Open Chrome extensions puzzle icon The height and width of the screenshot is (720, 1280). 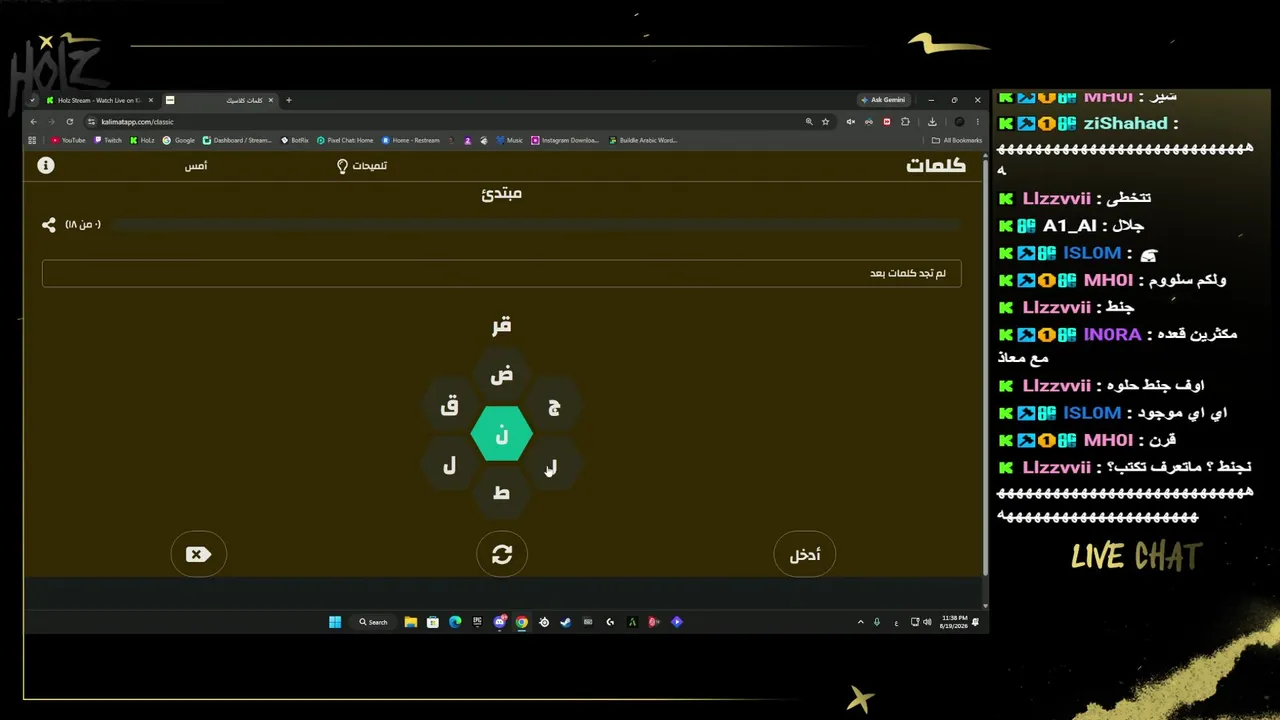click(x=905, y=122)
